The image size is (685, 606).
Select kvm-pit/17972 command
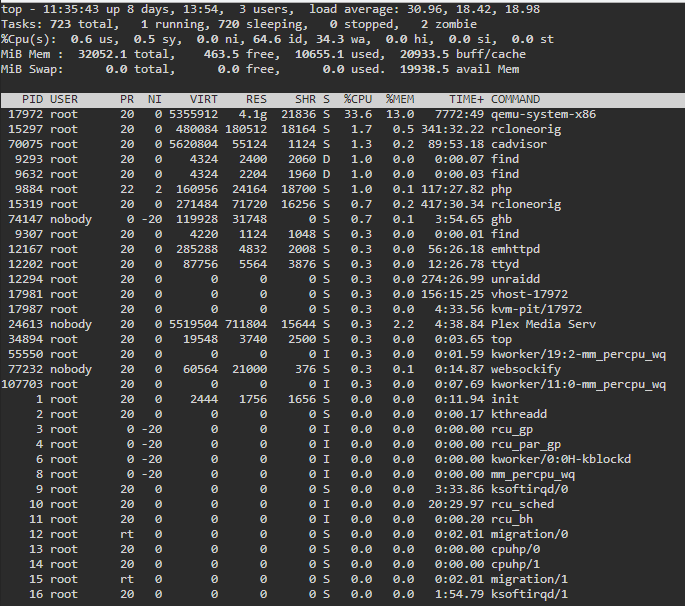[536, 309]
